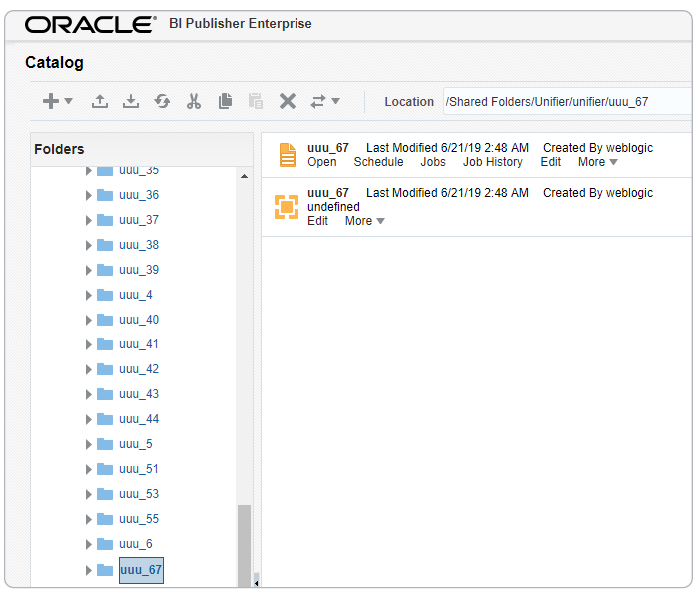This screenshot has width=698, height=593.
Task: Select the uuu_42 folder name
Action: point(139,369)
